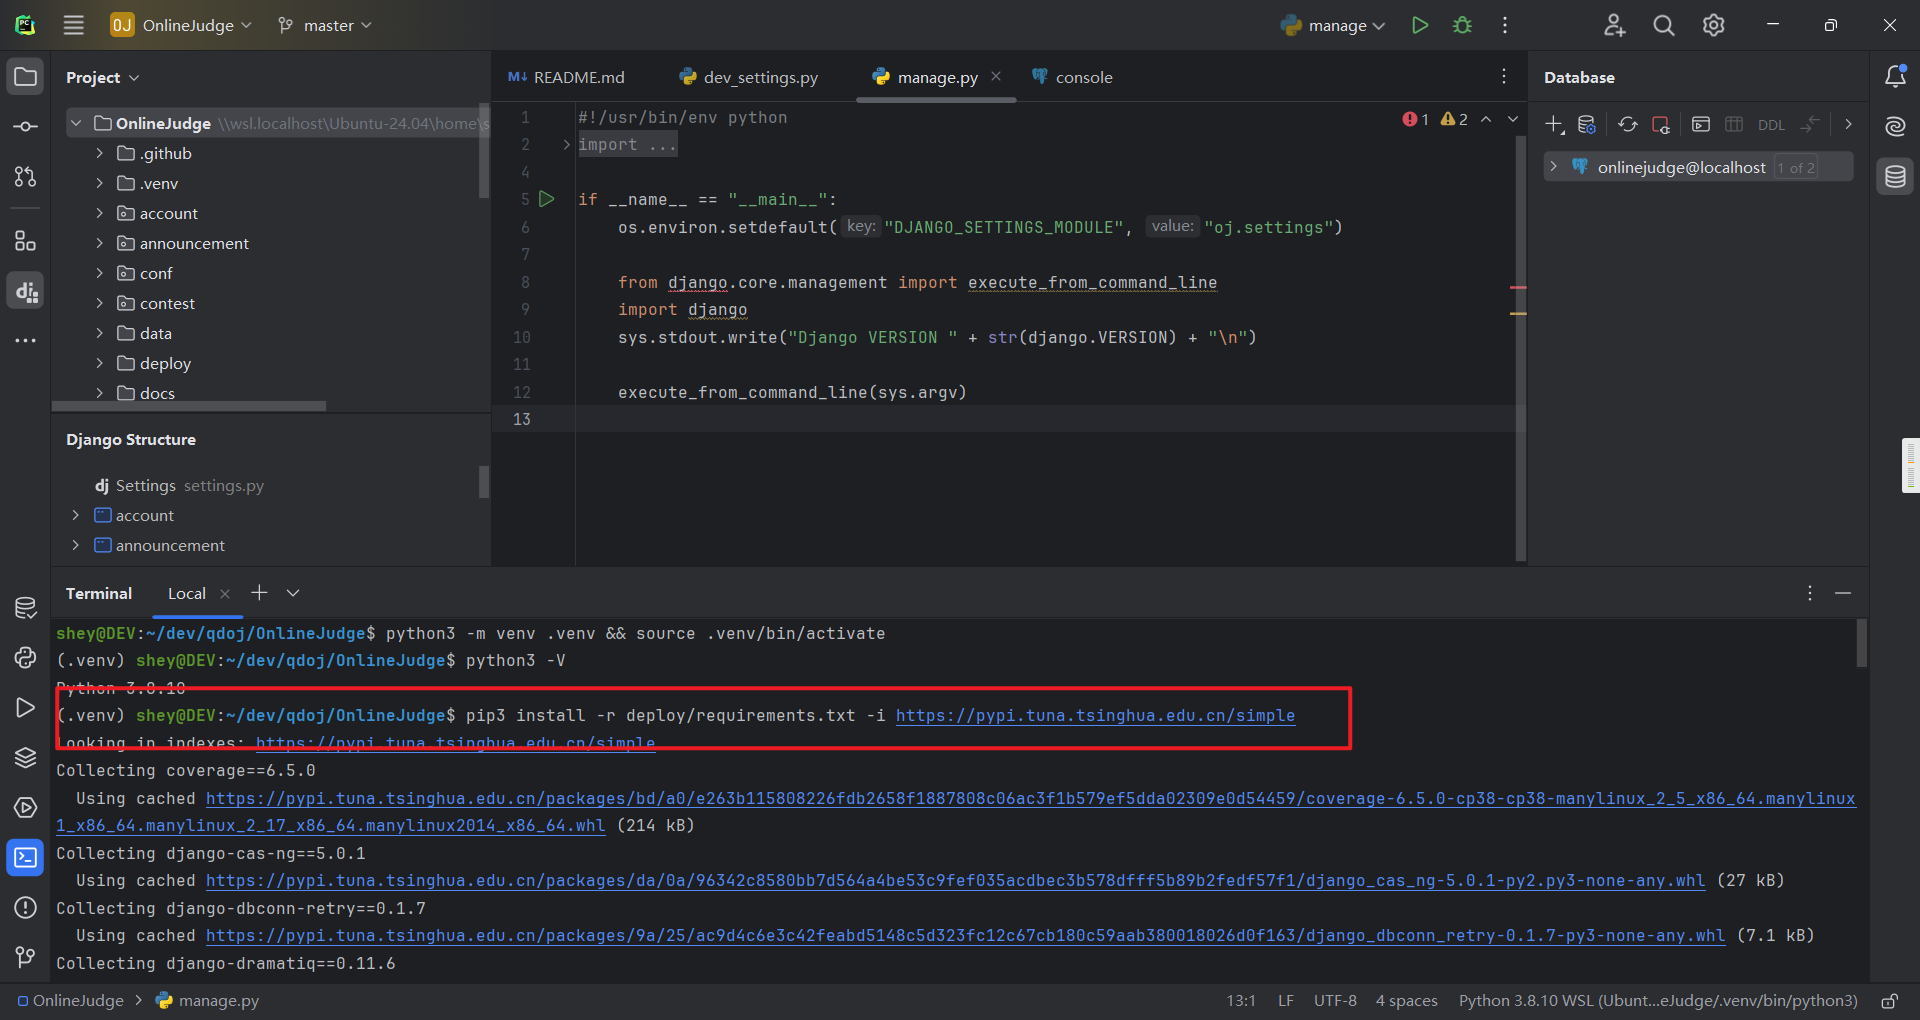This screenshot has width=1920, height=1020.
Task: Open the Structure tool window
Action: (26, 241)
